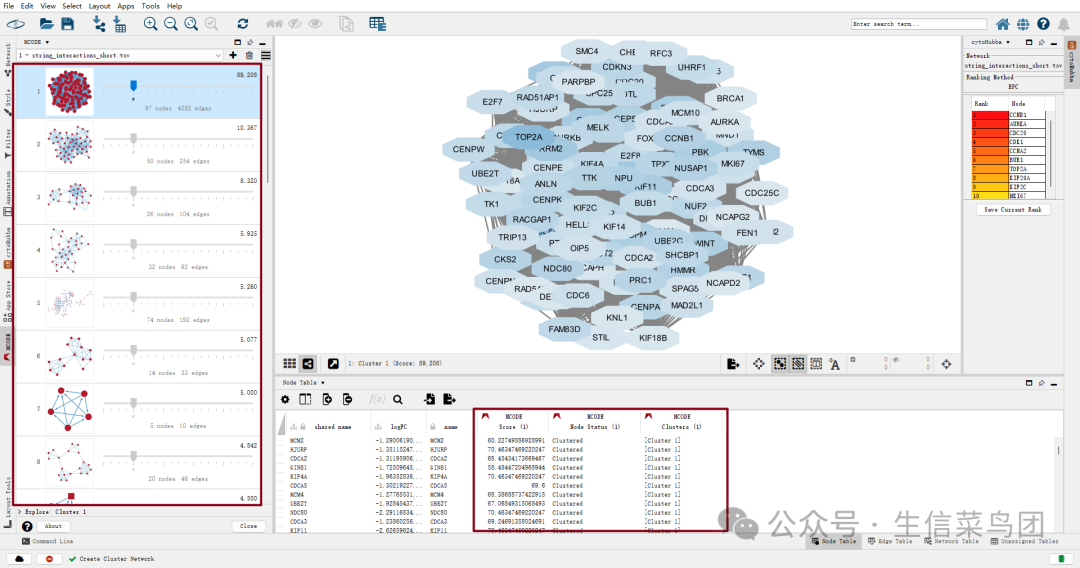Toggle edge selection mode in view toolbar

pyautogui.click(x=798, y=364)
